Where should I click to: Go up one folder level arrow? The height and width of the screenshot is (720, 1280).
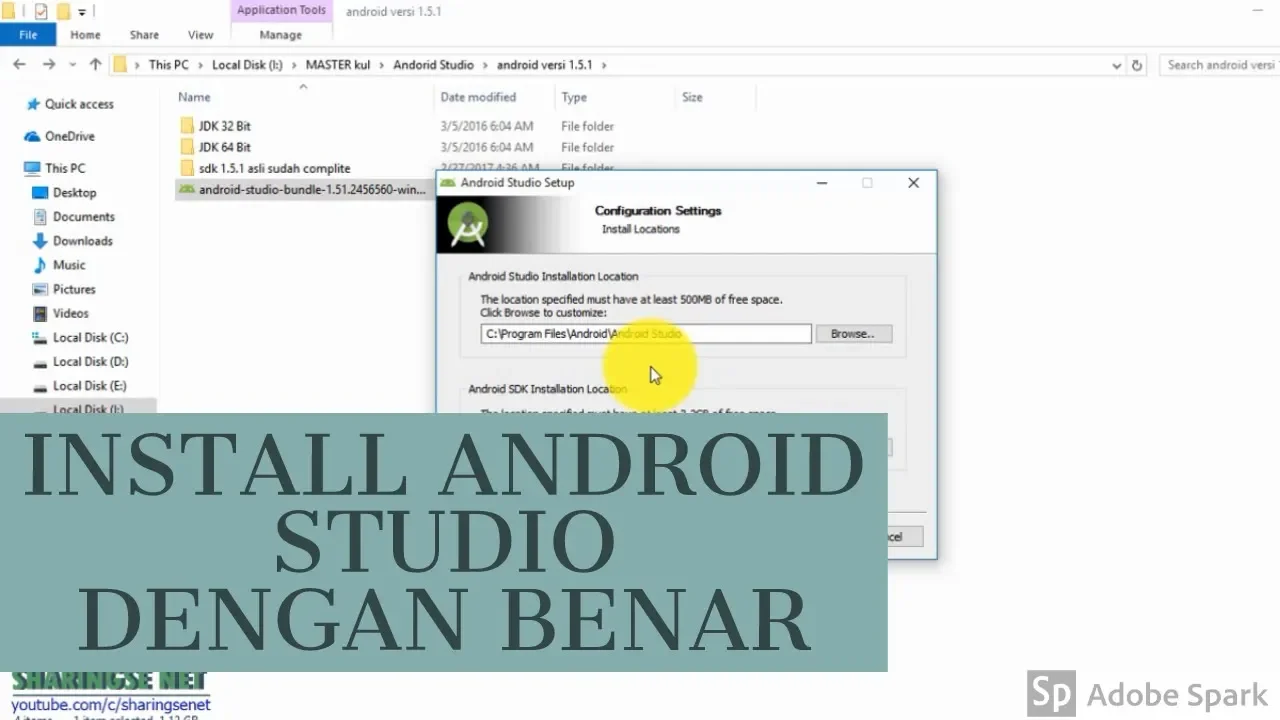click(95, 64)
